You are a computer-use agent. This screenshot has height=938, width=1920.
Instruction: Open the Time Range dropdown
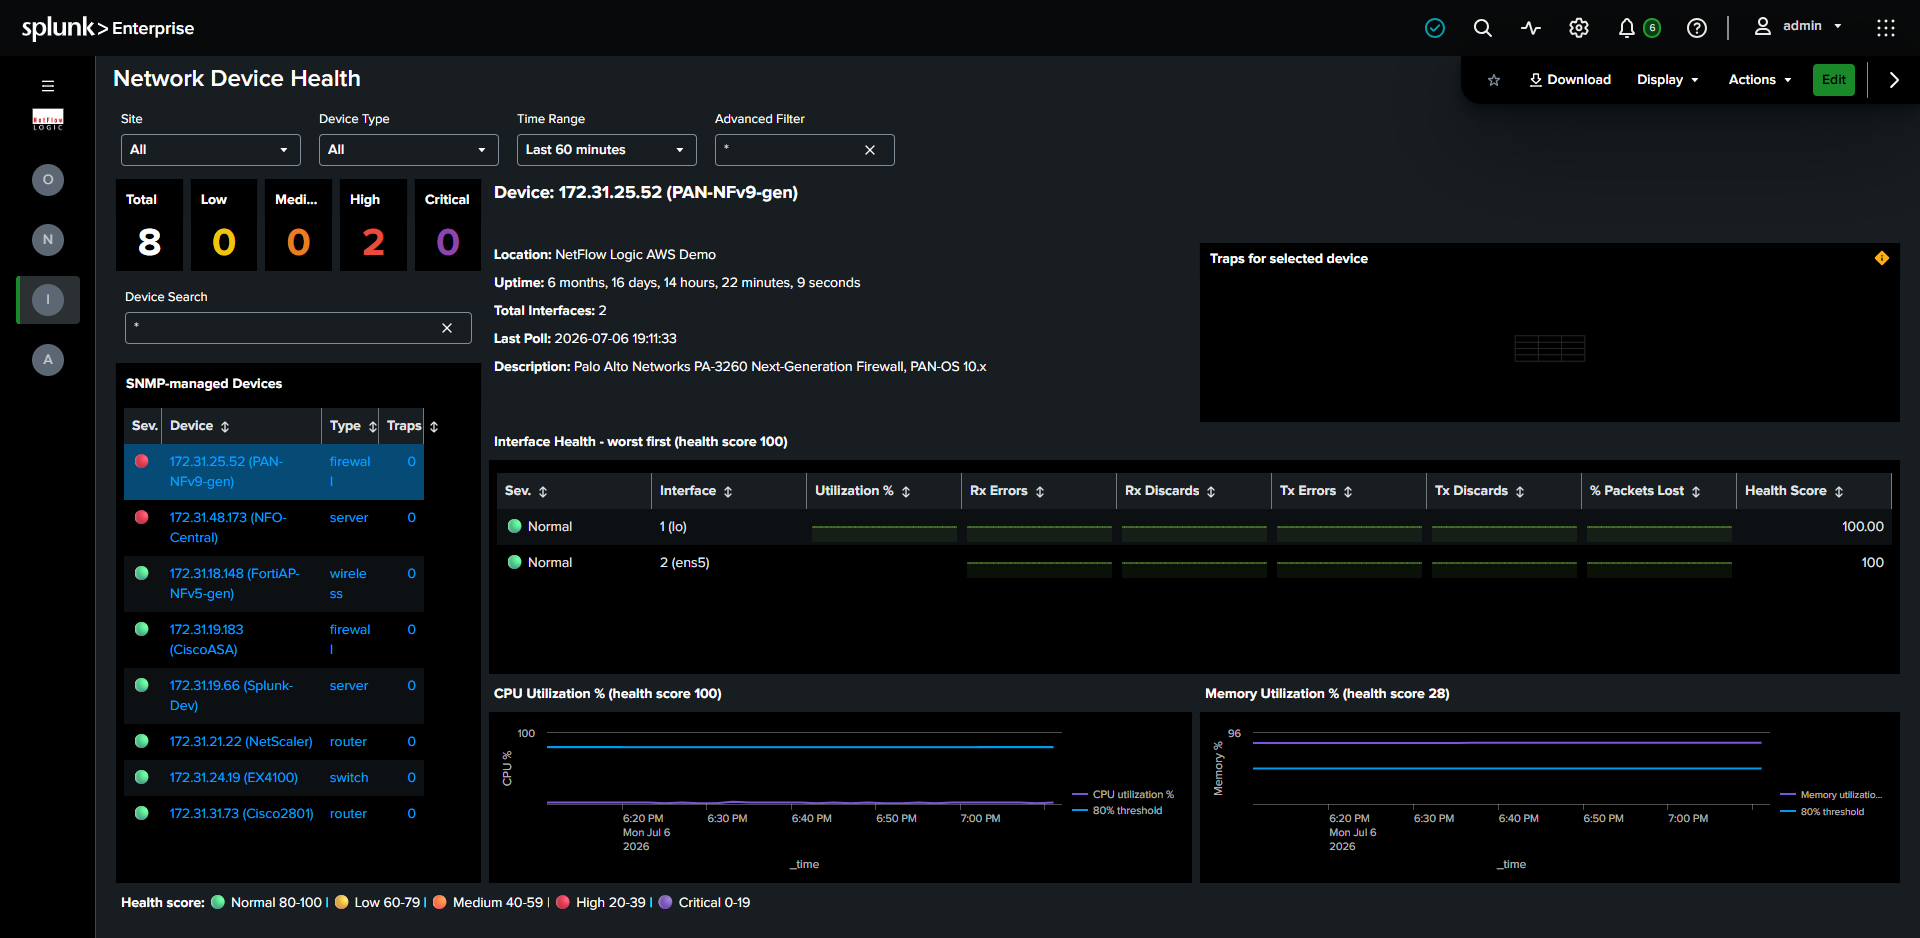point(607,150)
